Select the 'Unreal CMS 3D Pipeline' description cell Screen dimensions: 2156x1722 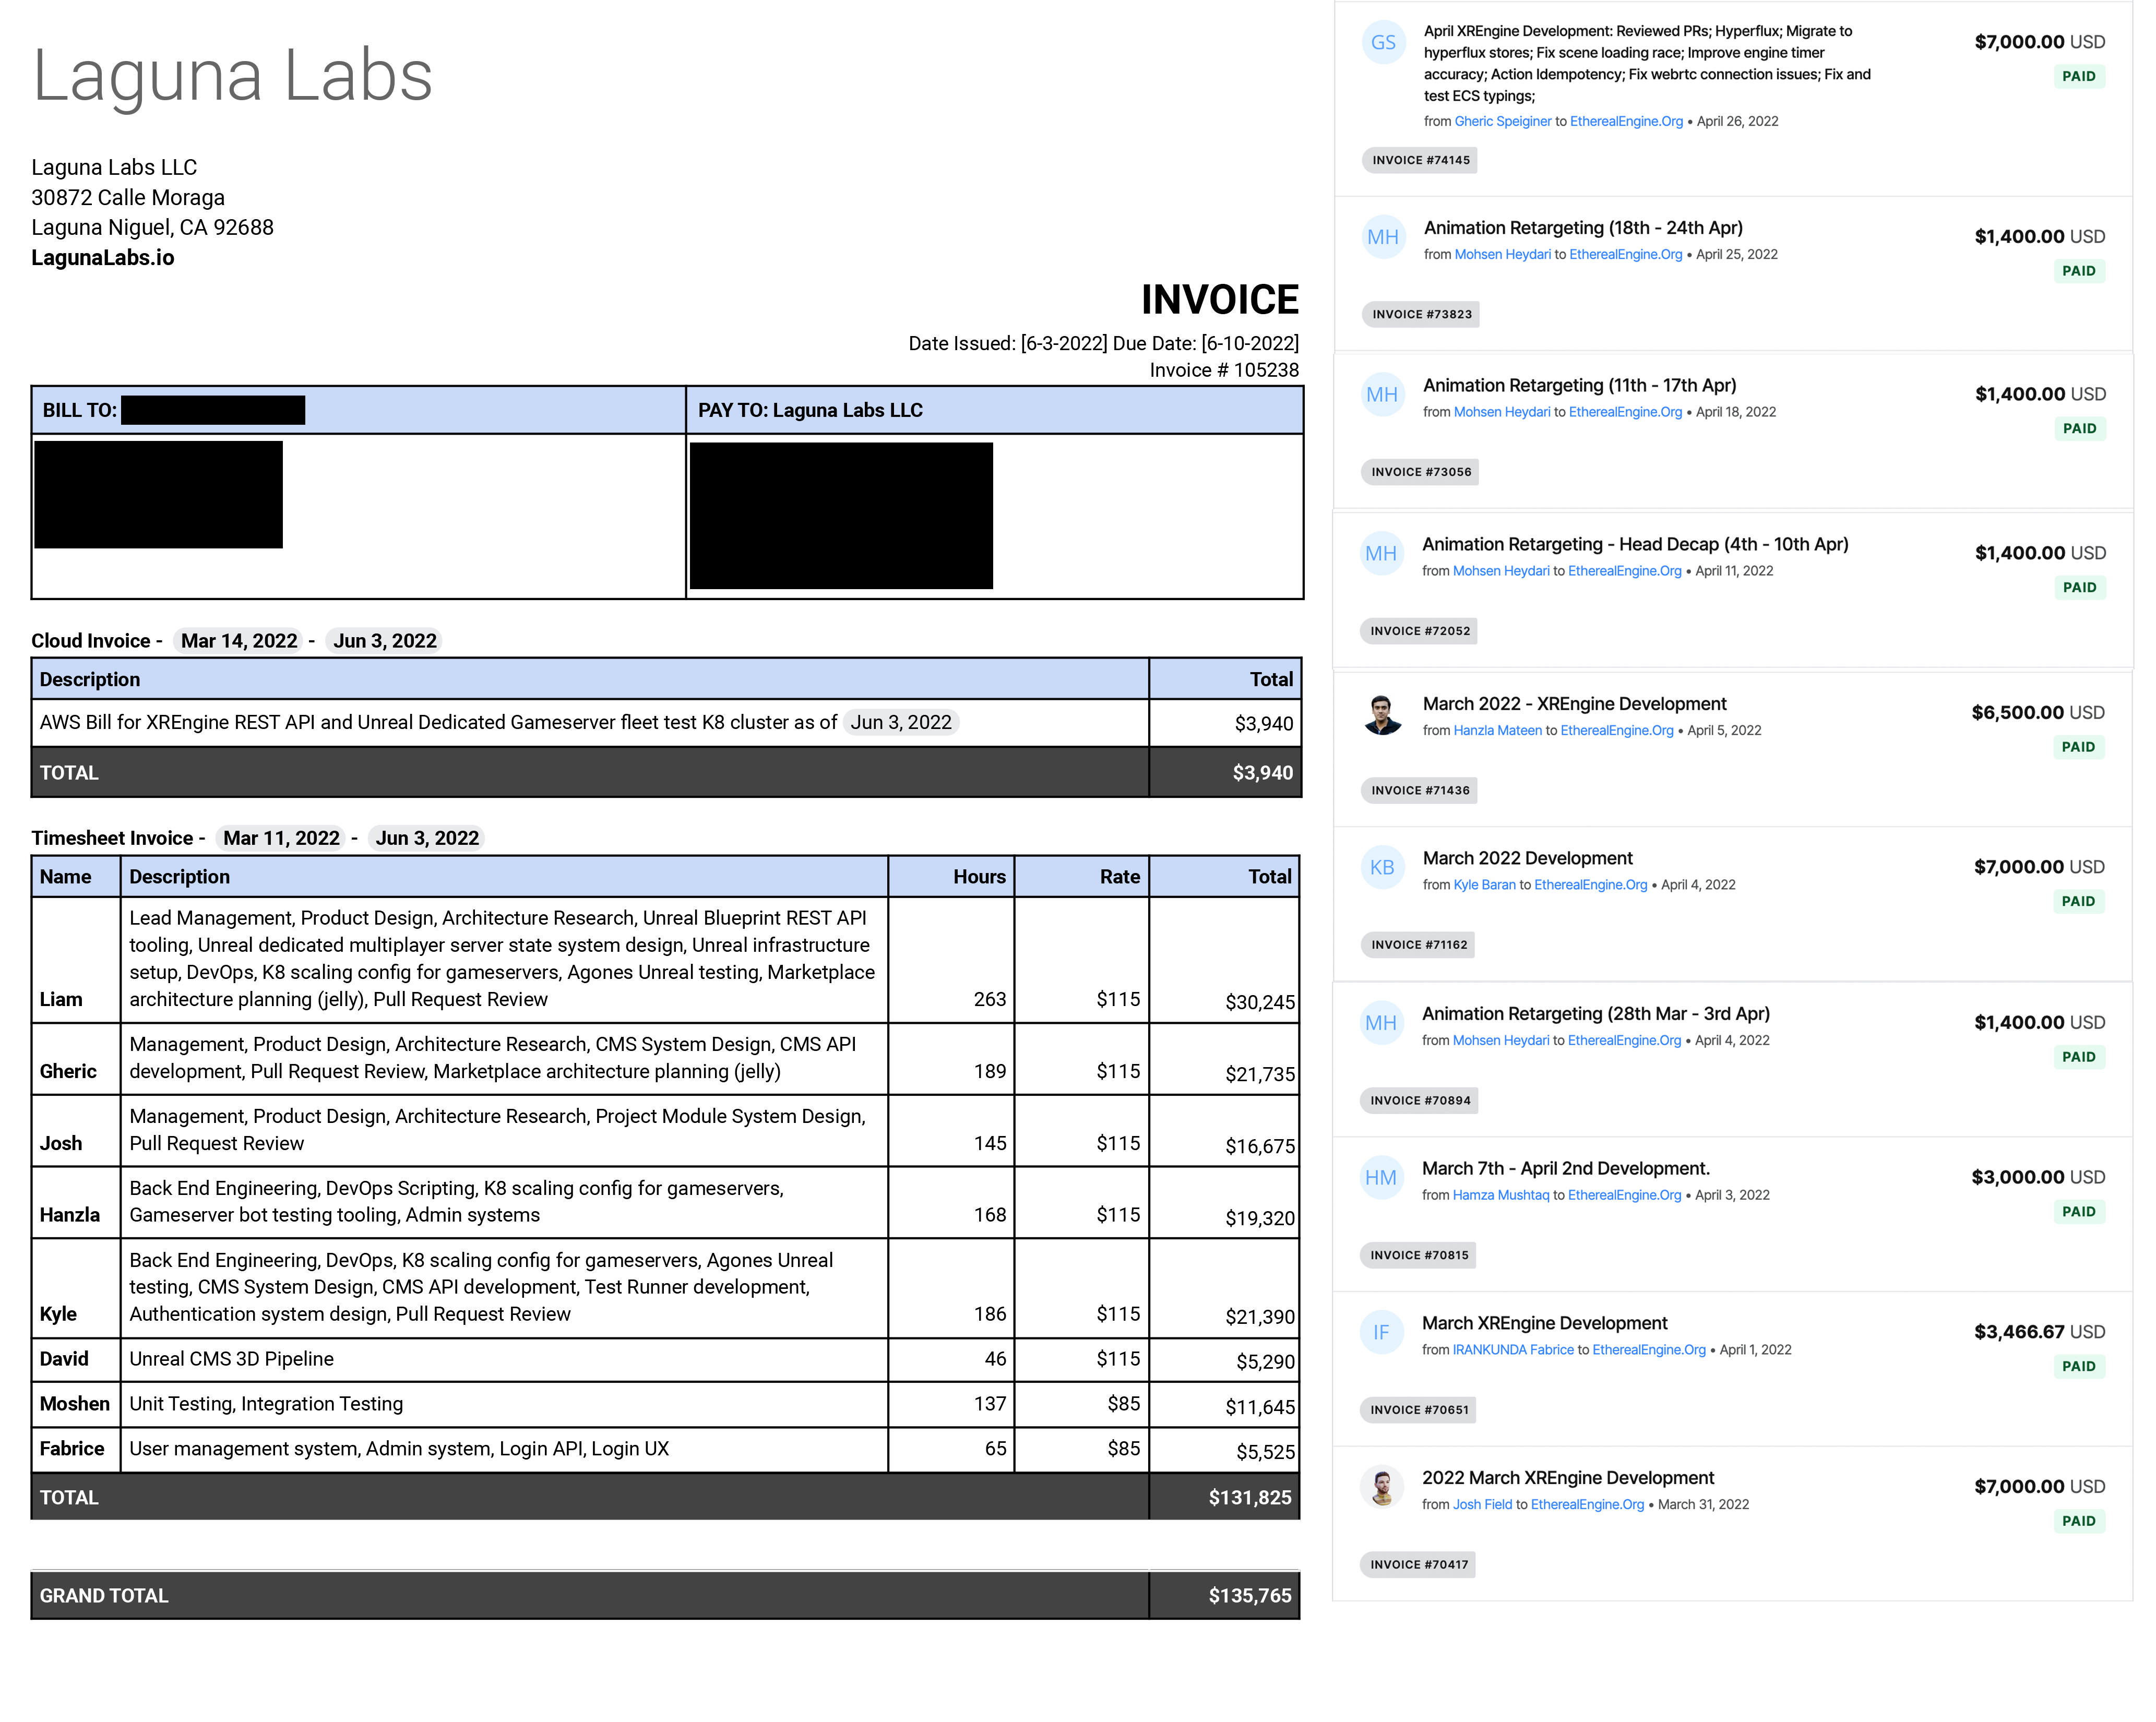[504, 1360]
